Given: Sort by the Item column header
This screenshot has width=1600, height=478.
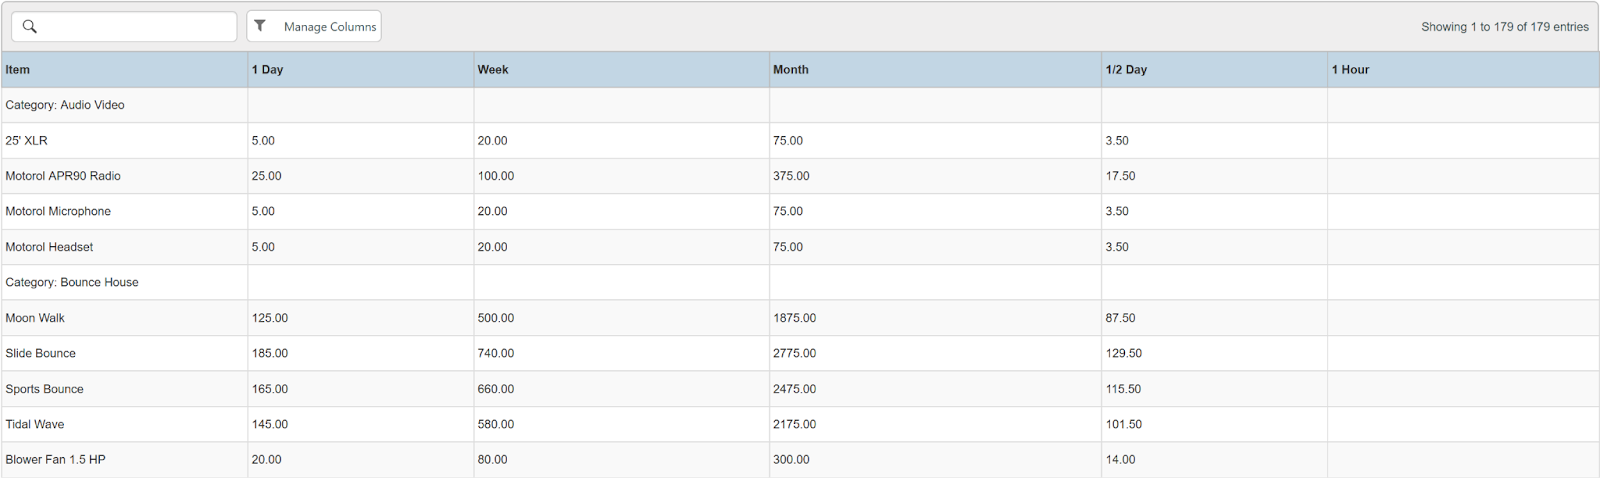Looking at the screenshot, I should (x=18, y=70).
